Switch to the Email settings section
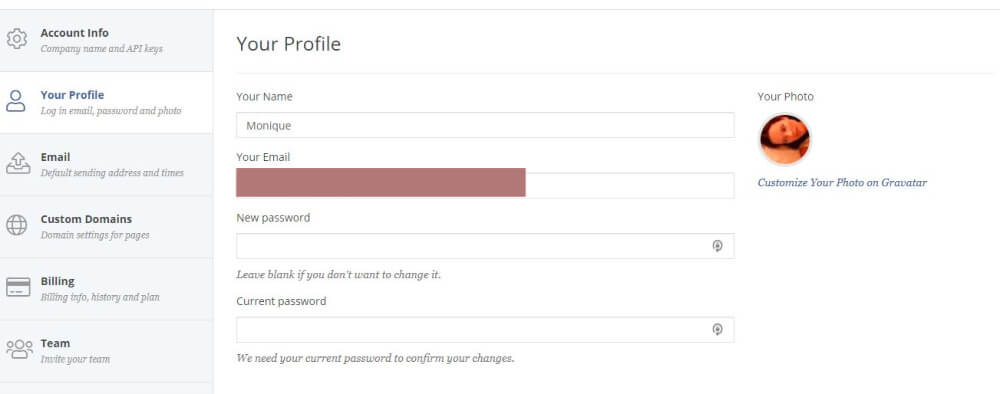Screen dimensions: 1000x394 click(x=107, y=164)
